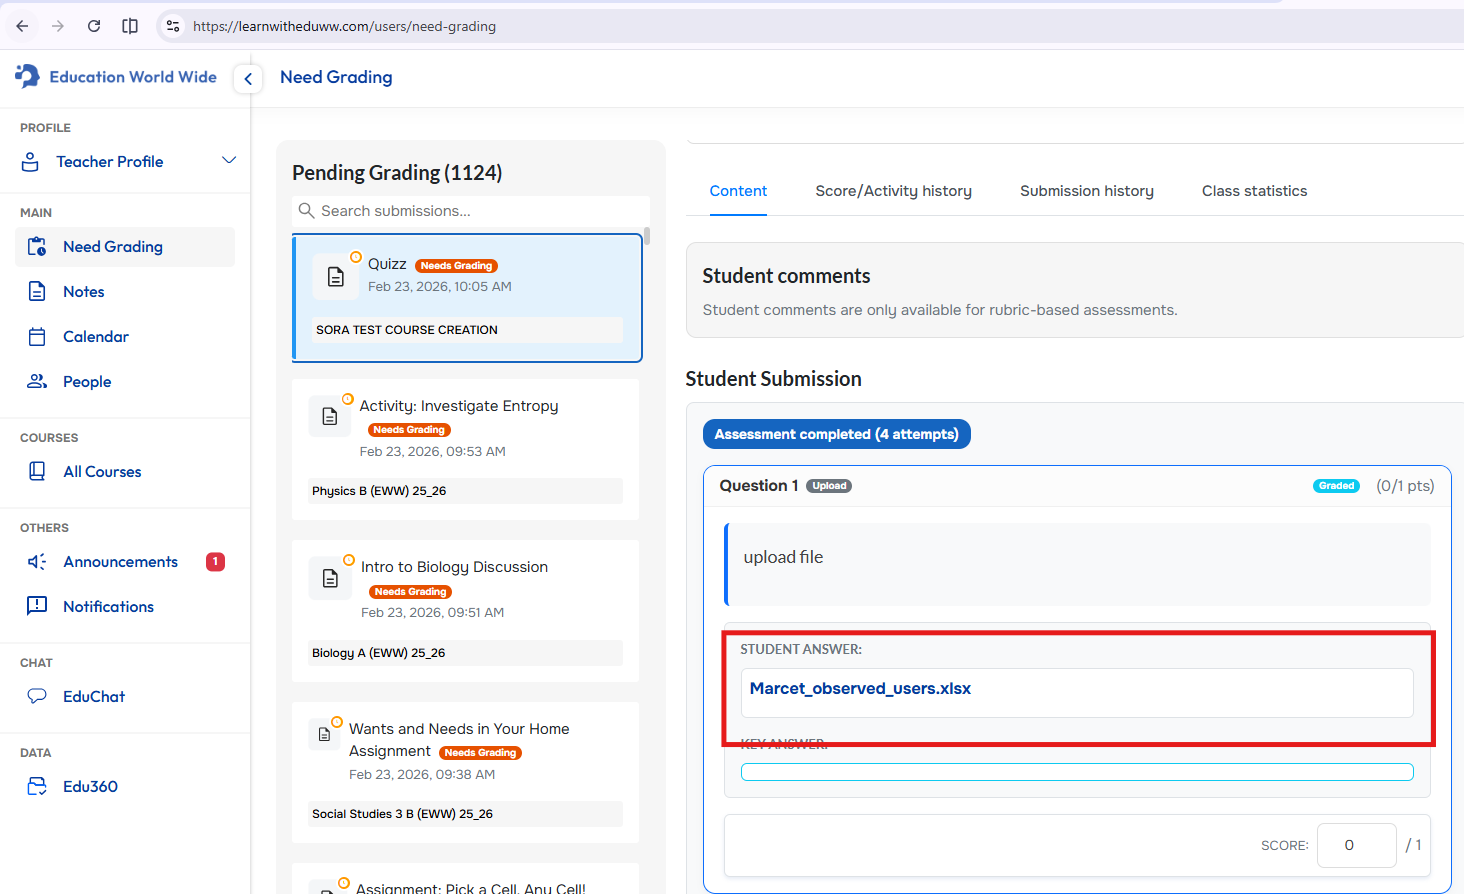Click the Teacher Profile user icon
The width and height of the screenshot is (1464, 894).
click(x=31, y=161)
